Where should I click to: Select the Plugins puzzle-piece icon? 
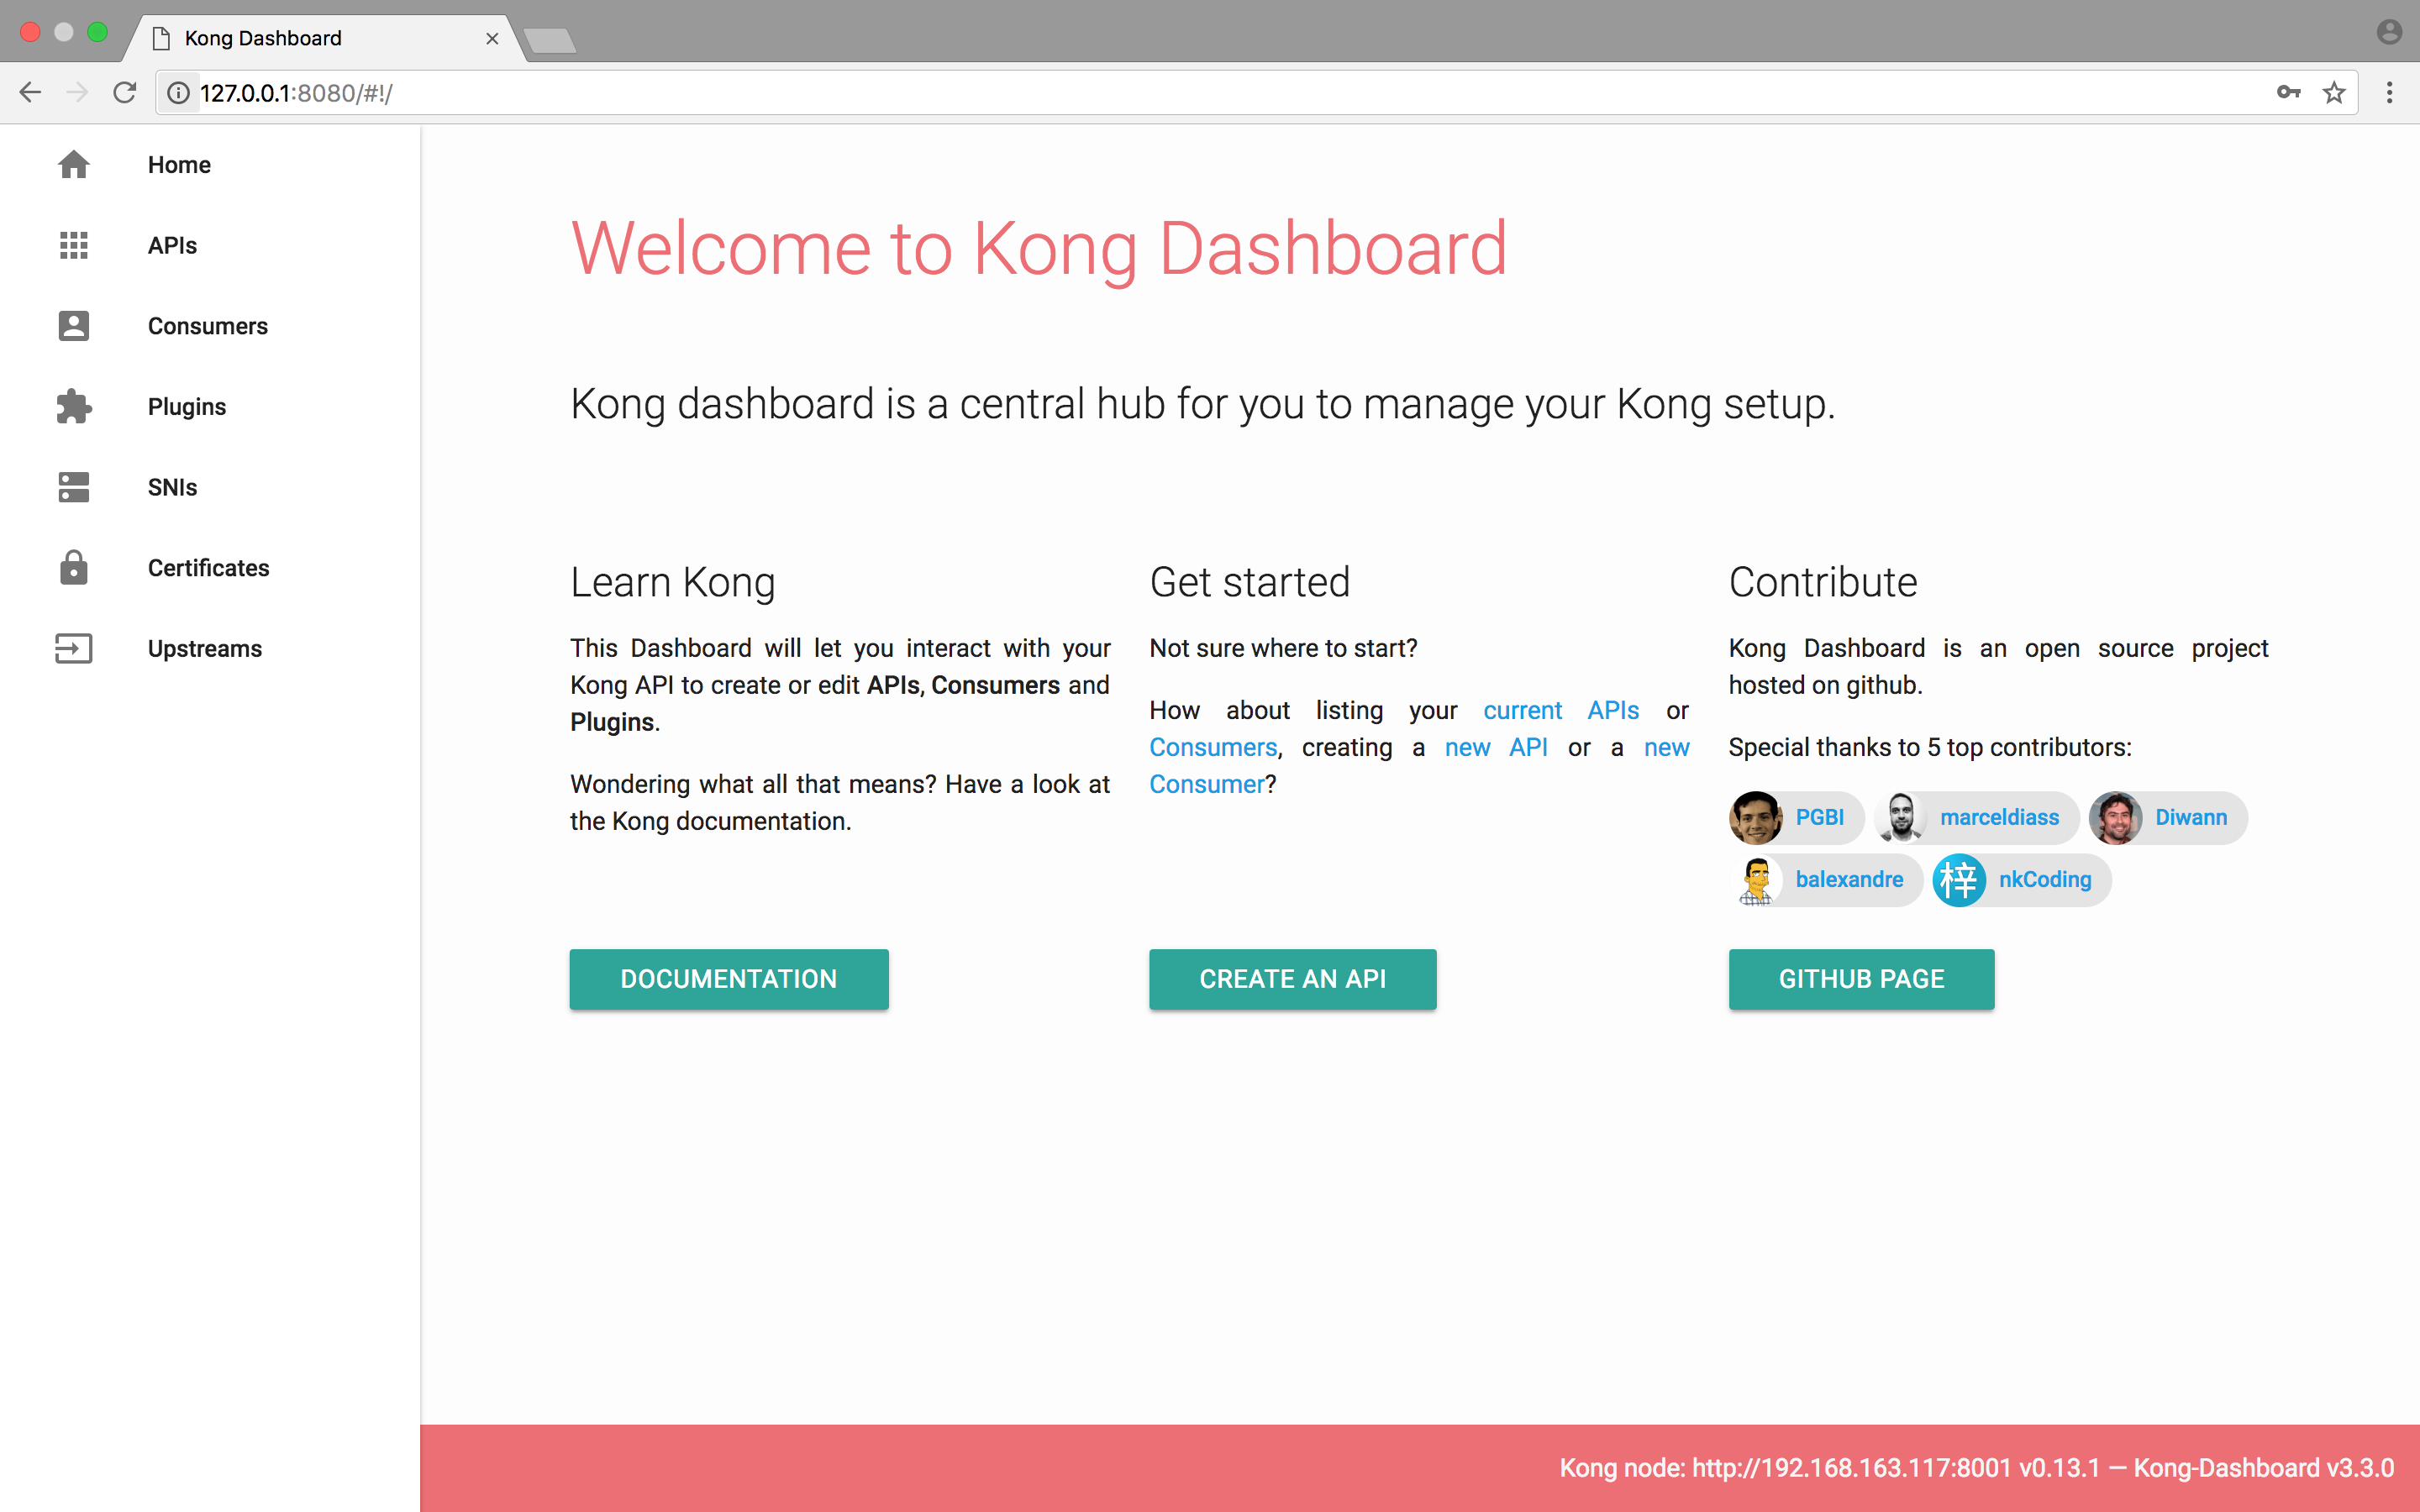click(74, 406)
